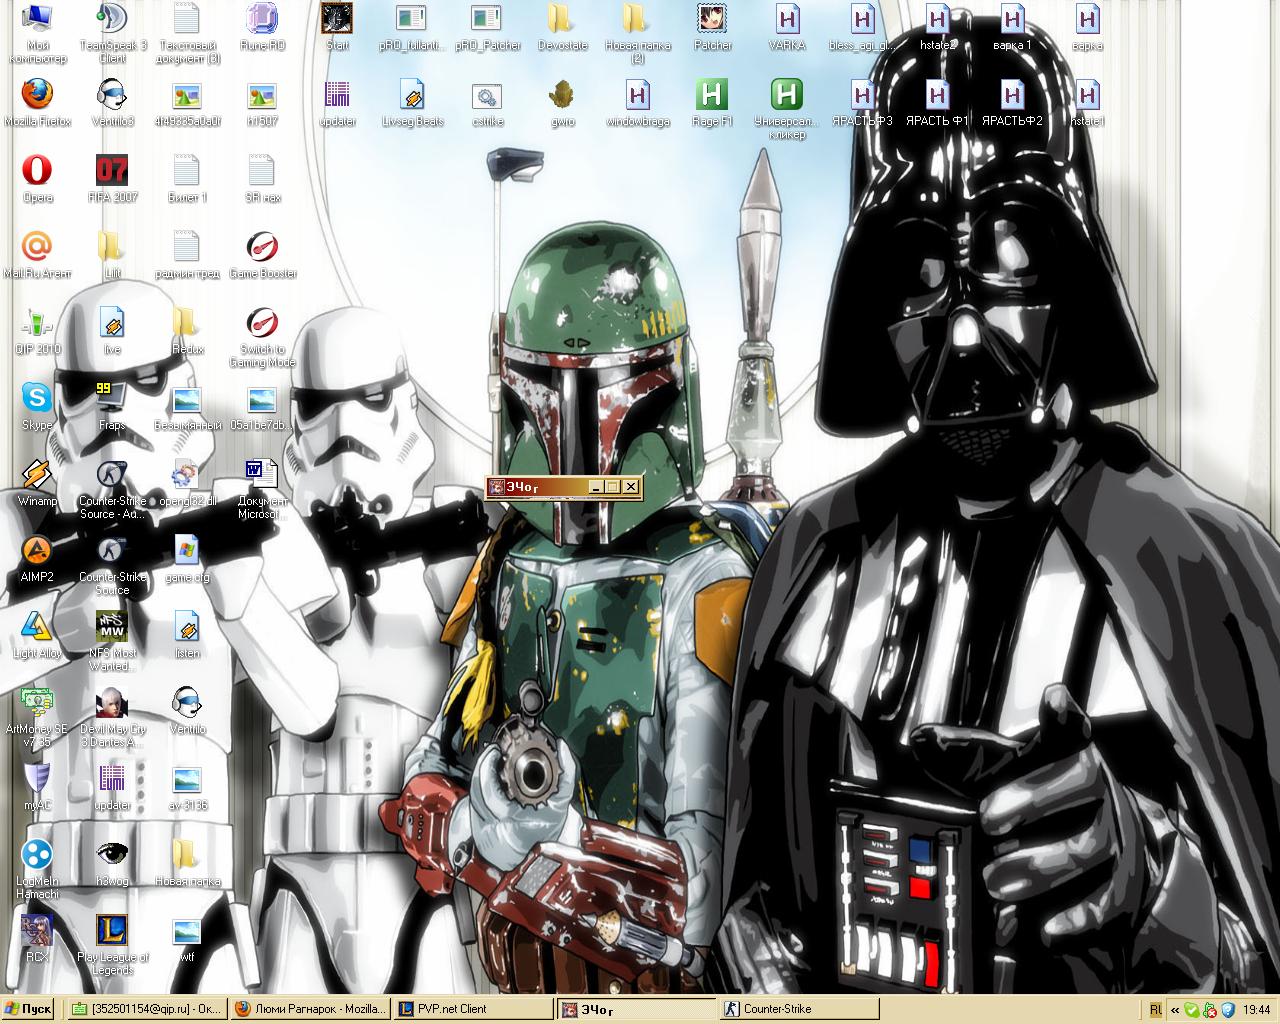Select the game.cfg file icon
This screenshot has width=1280, height=1024.
(187, 559)
